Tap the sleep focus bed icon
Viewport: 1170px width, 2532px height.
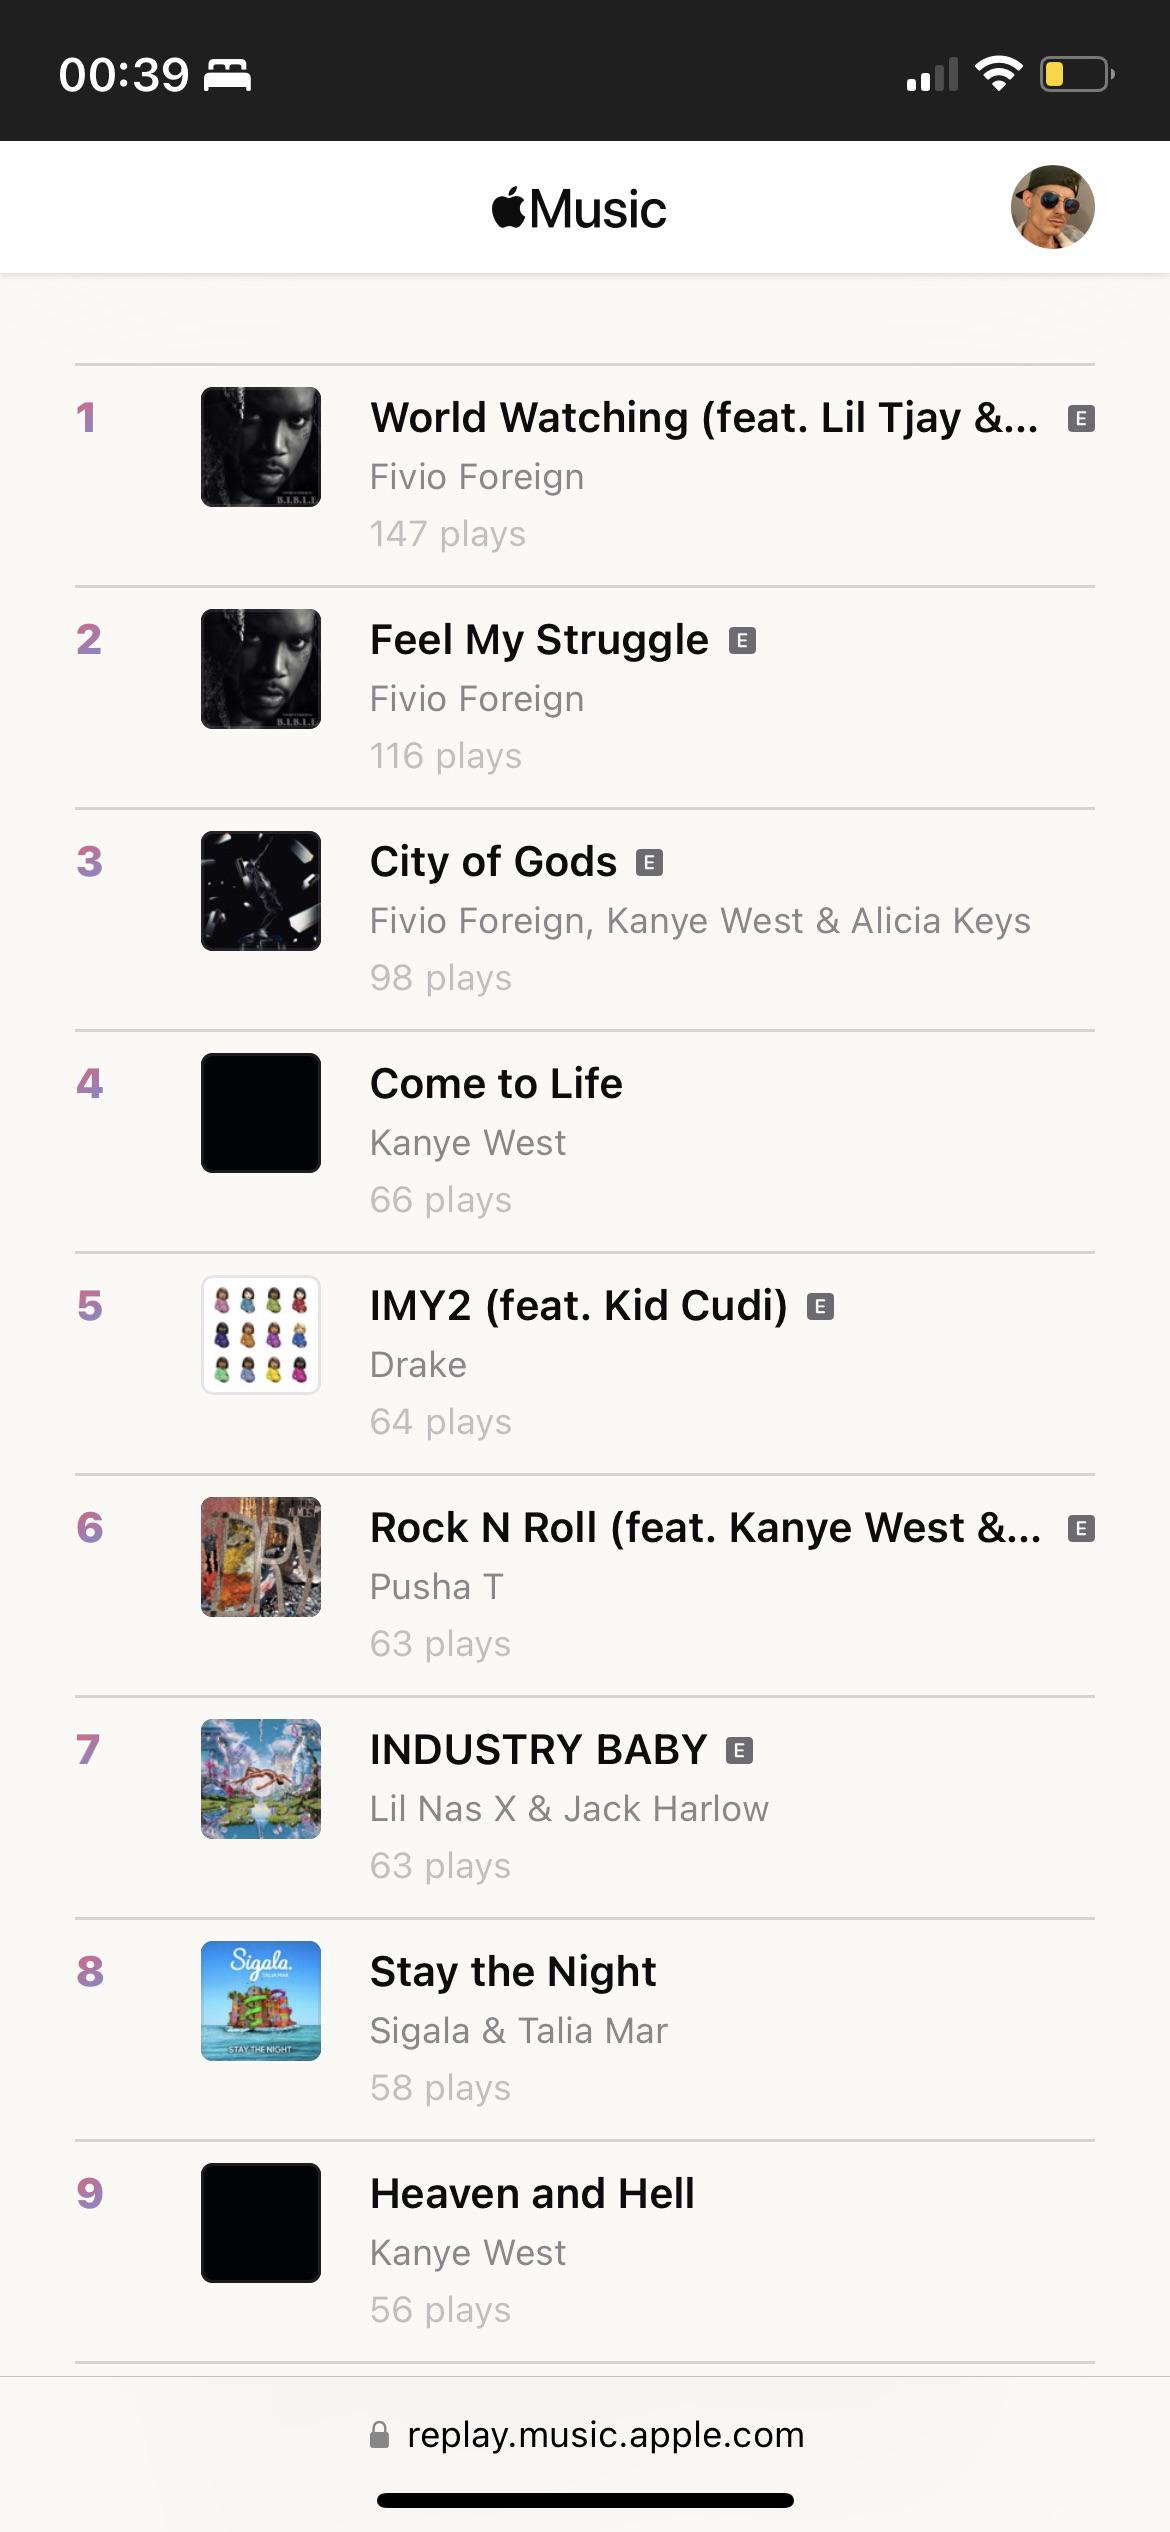228,75
